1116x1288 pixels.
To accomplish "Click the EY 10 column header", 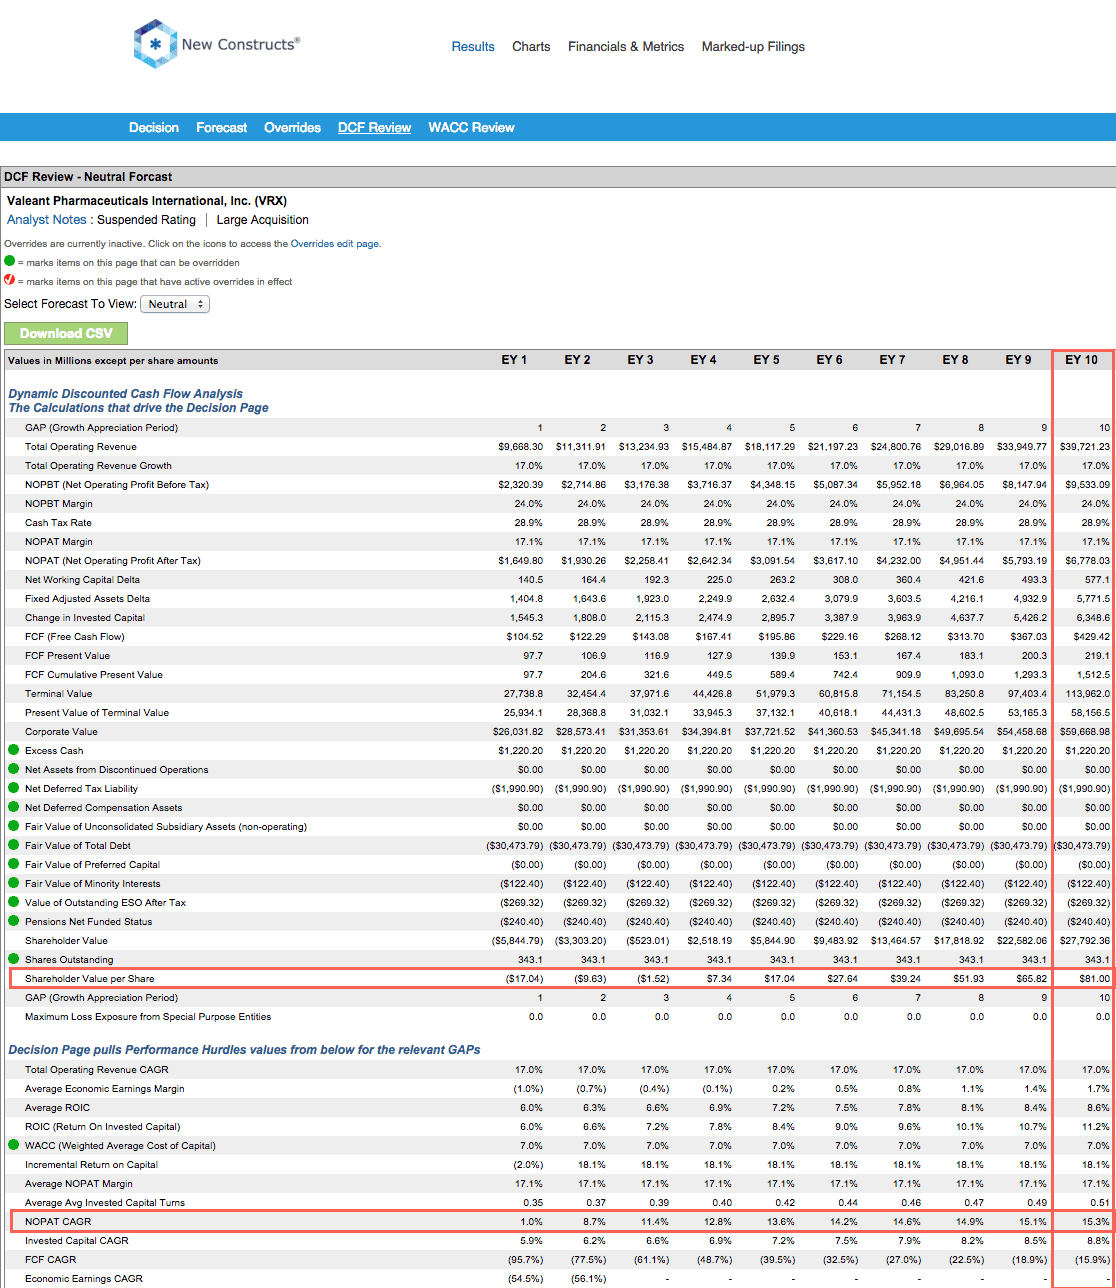I will pos(1081,360).
